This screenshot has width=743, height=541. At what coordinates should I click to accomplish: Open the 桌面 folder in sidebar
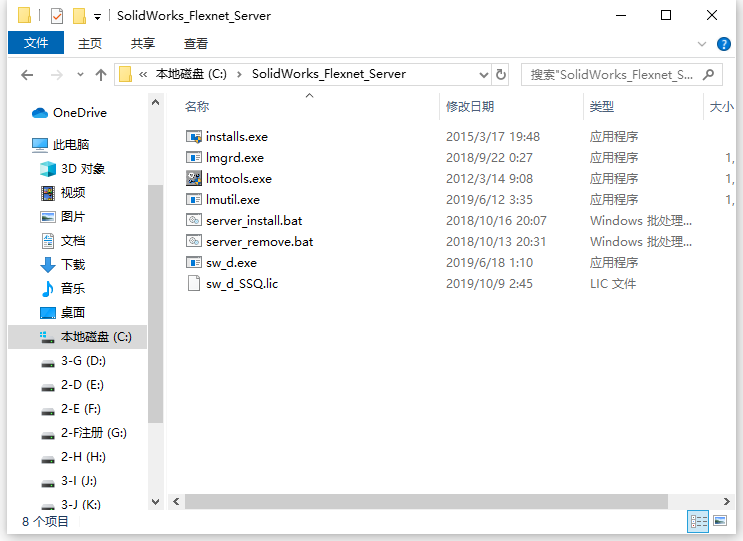[x=63, y=313]
